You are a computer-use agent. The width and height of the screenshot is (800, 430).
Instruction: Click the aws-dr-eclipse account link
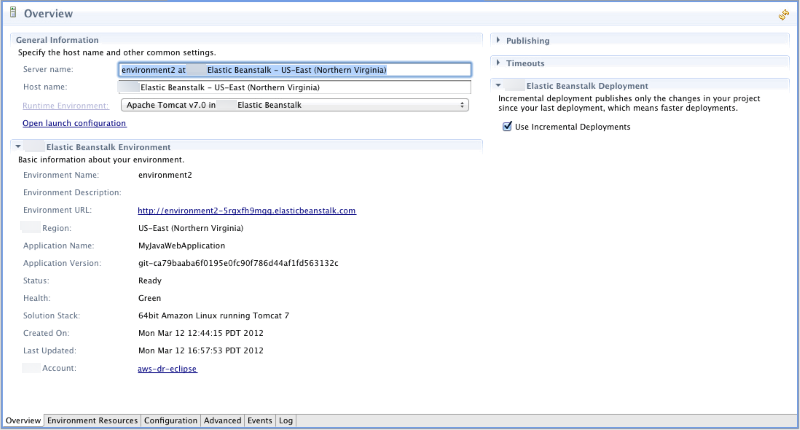[167, 369]
